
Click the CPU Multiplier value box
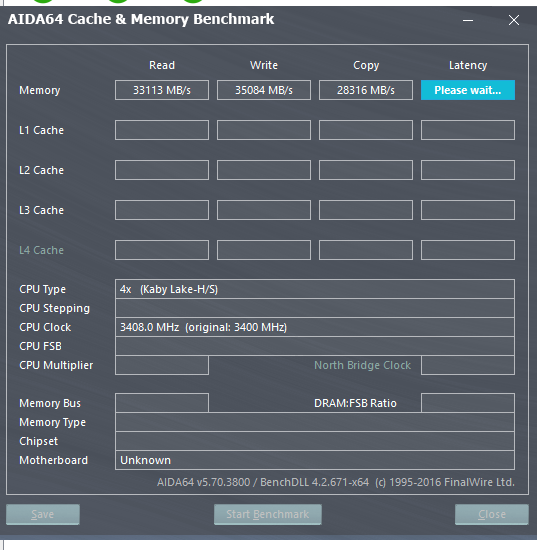click(162, 365)
